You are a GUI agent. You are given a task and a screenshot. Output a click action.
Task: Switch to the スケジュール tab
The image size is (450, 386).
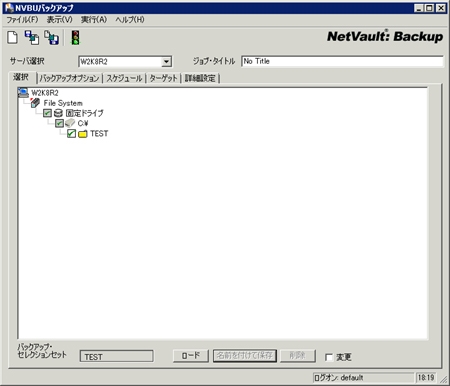(x=124, y=78)
